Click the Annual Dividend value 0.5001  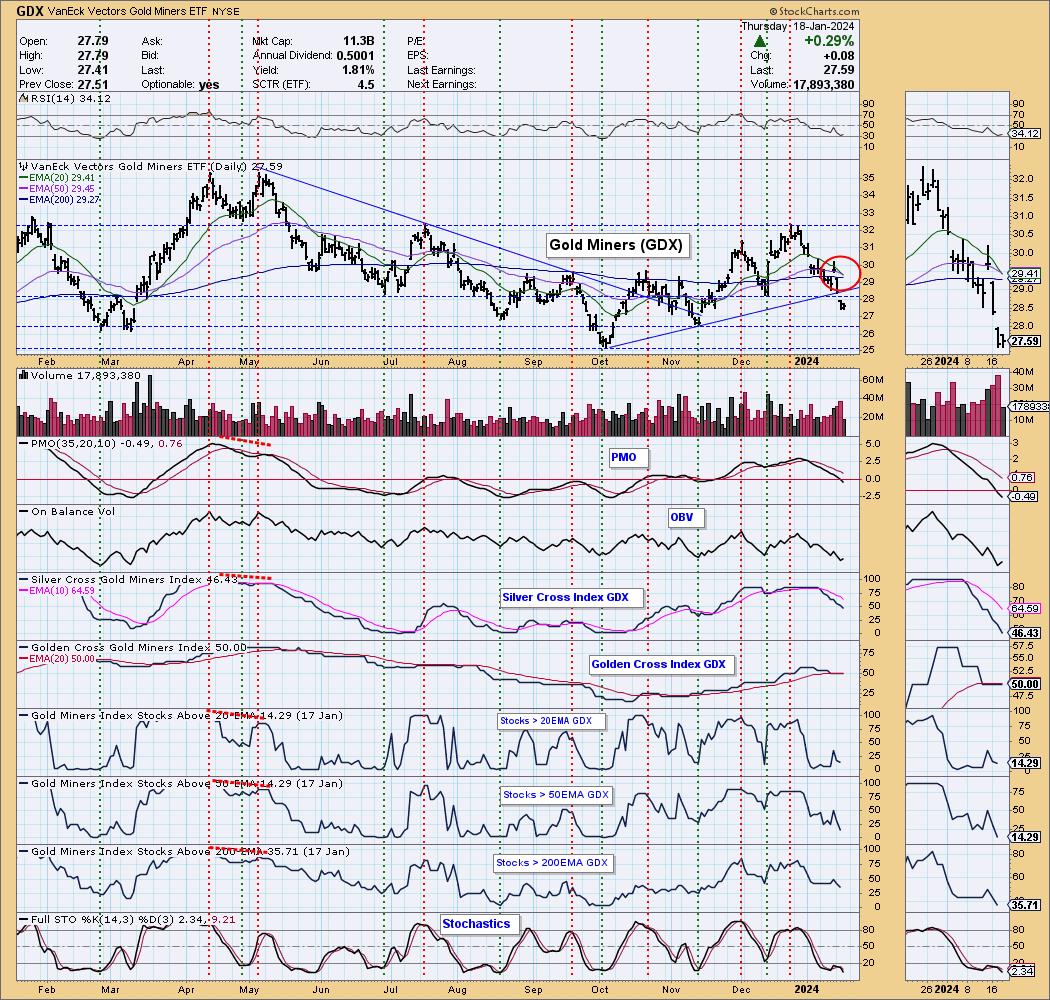[x=355, y=56]
